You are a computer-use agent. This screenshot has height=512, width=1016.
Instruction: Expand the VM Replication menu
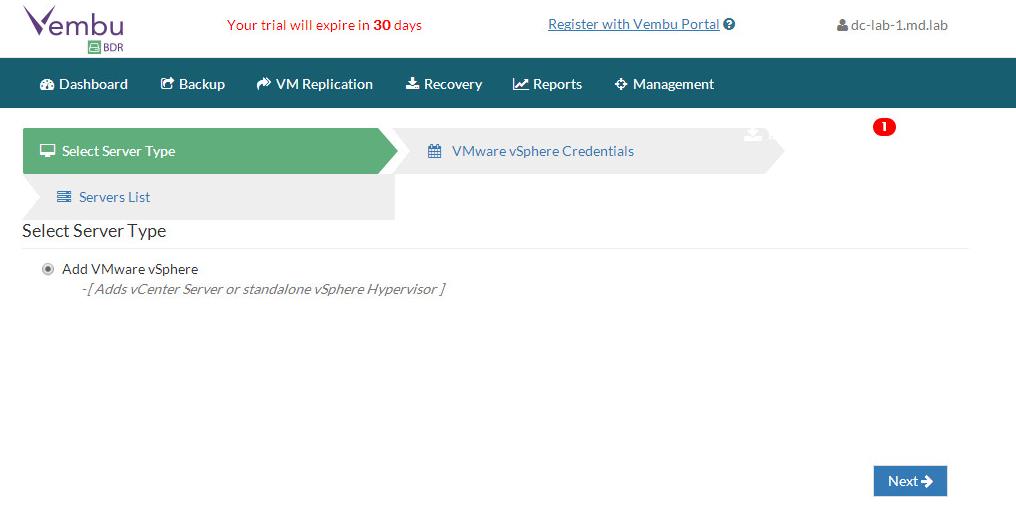tap(314, 84)
